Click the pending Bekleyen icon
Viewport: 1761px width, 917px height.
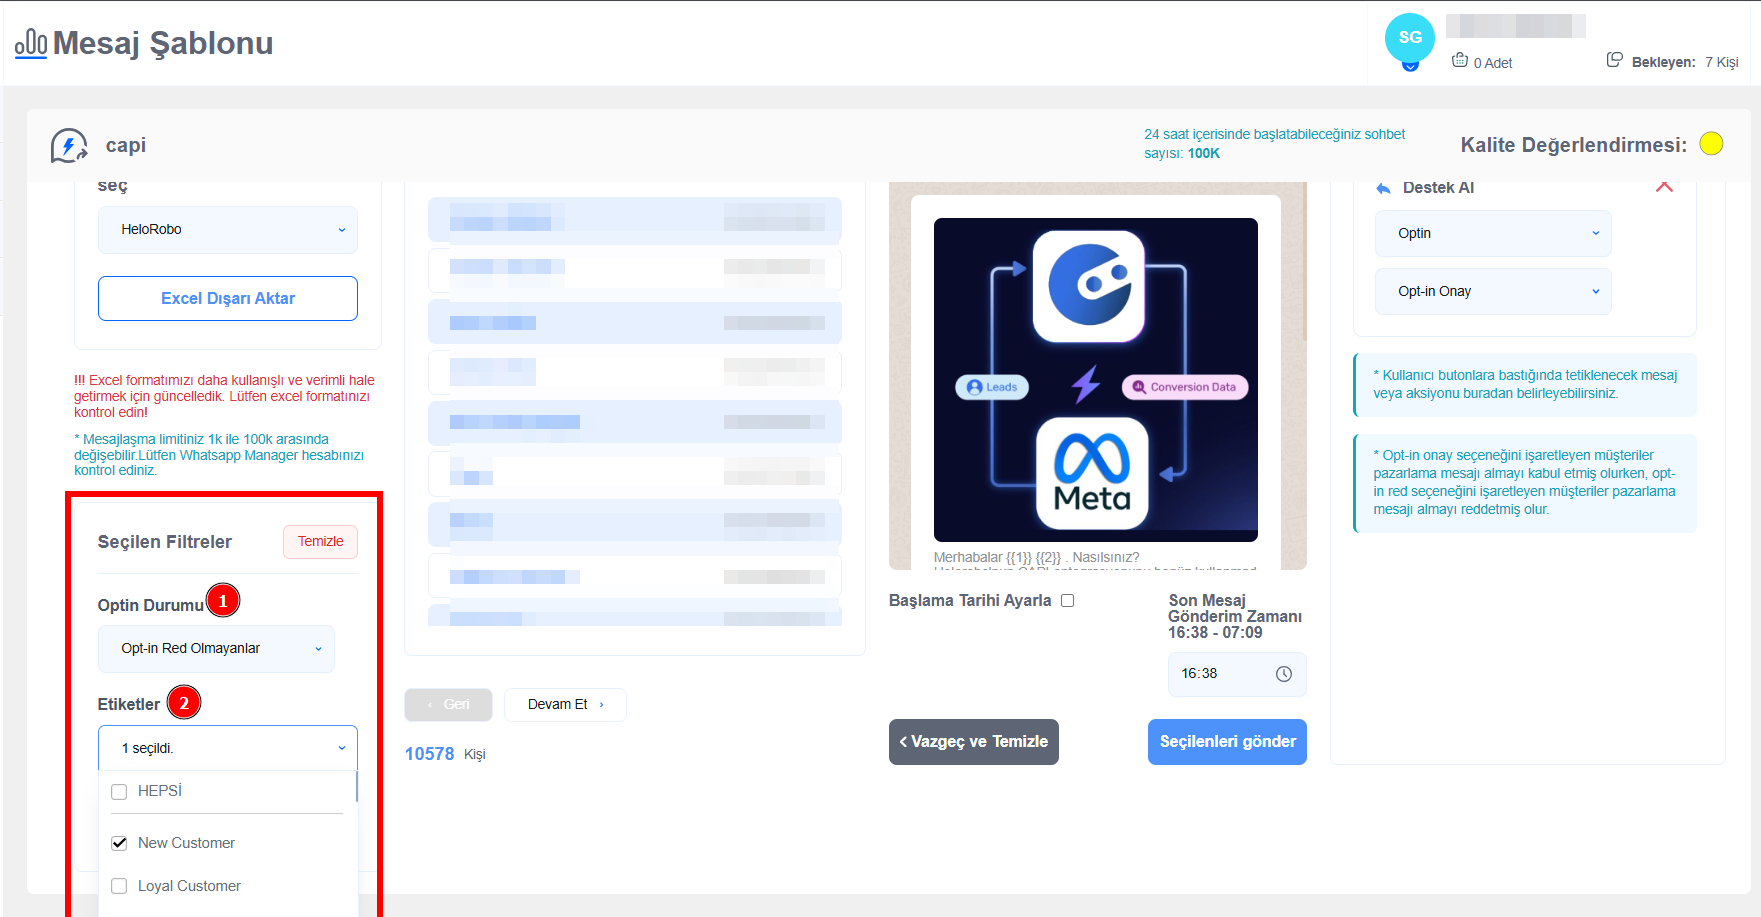[1614, 60]
